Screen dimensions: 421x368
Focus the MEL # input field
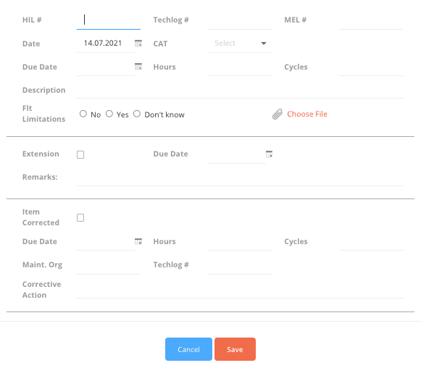tap(371, 21)
